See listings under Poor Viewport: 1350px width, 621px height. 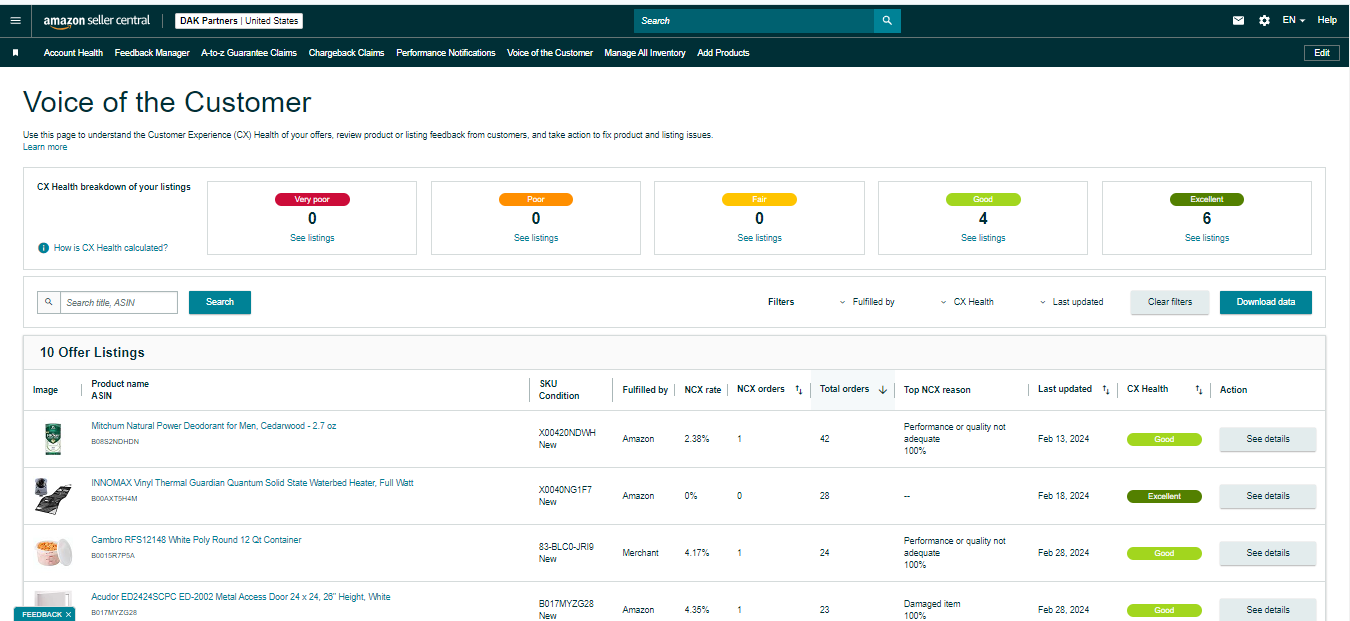point(536,238)
